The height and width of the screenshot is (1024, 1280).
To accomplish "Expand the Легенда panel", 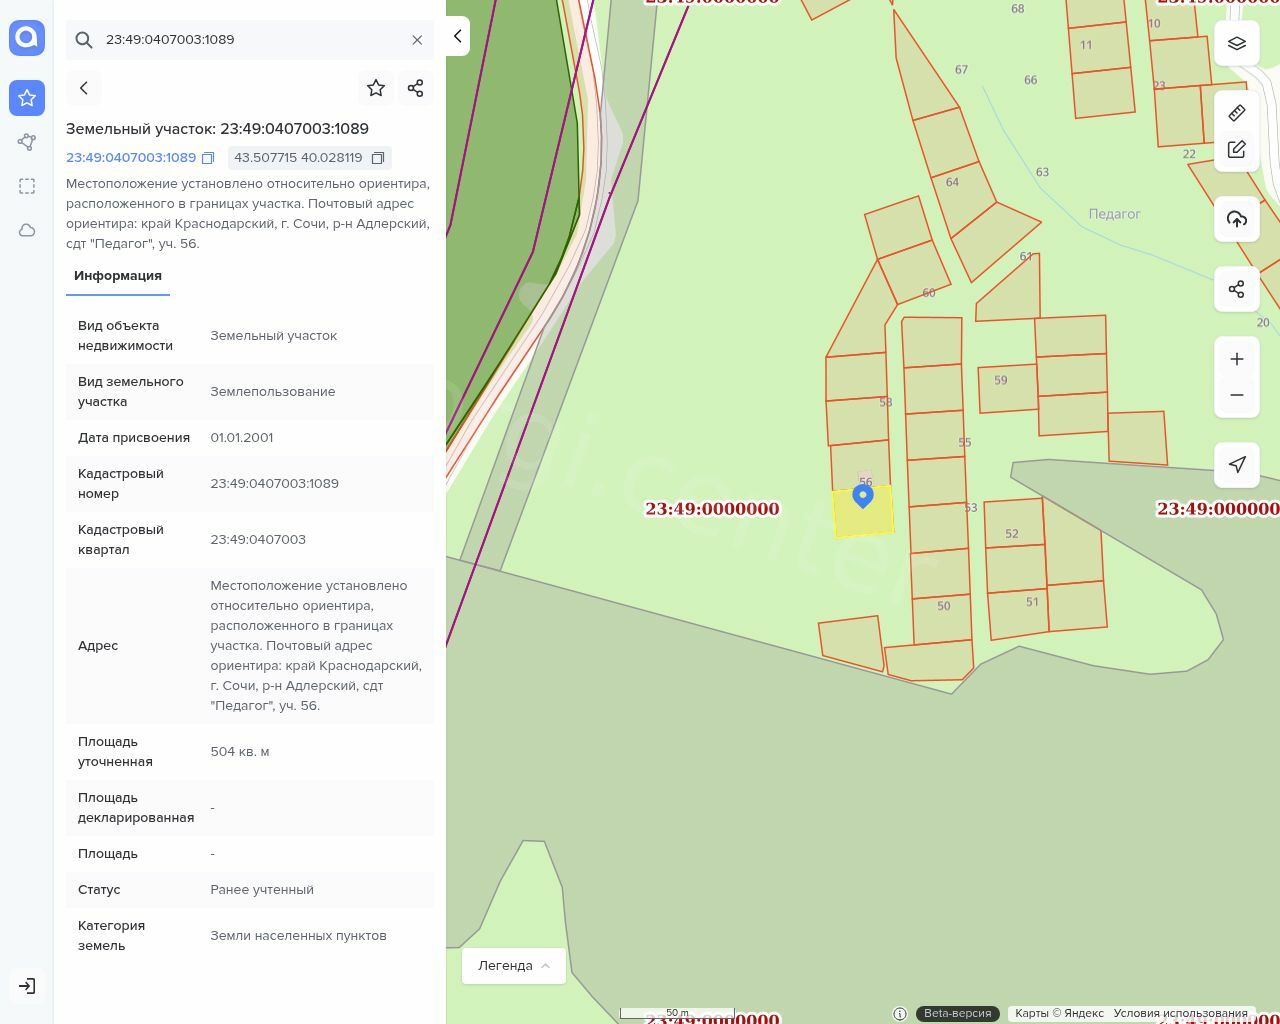I will (514, 966).
